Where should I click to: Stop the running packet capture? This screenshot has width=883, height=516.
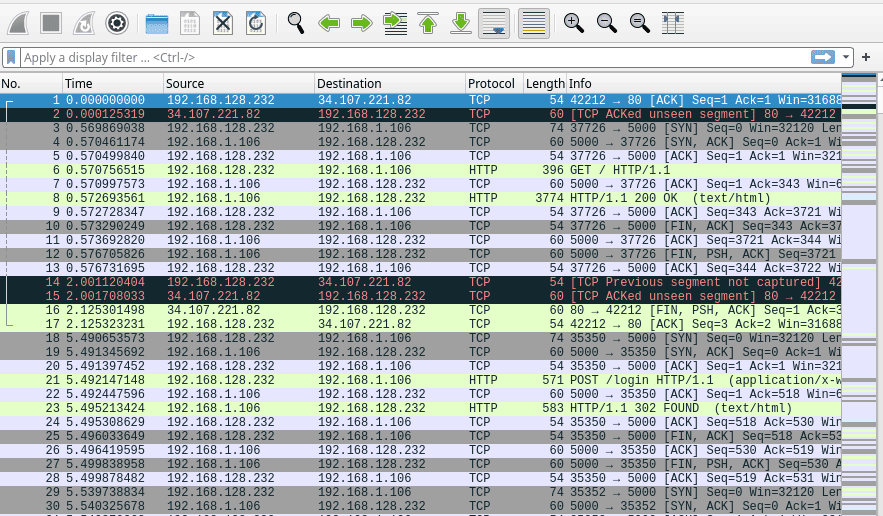51,22
